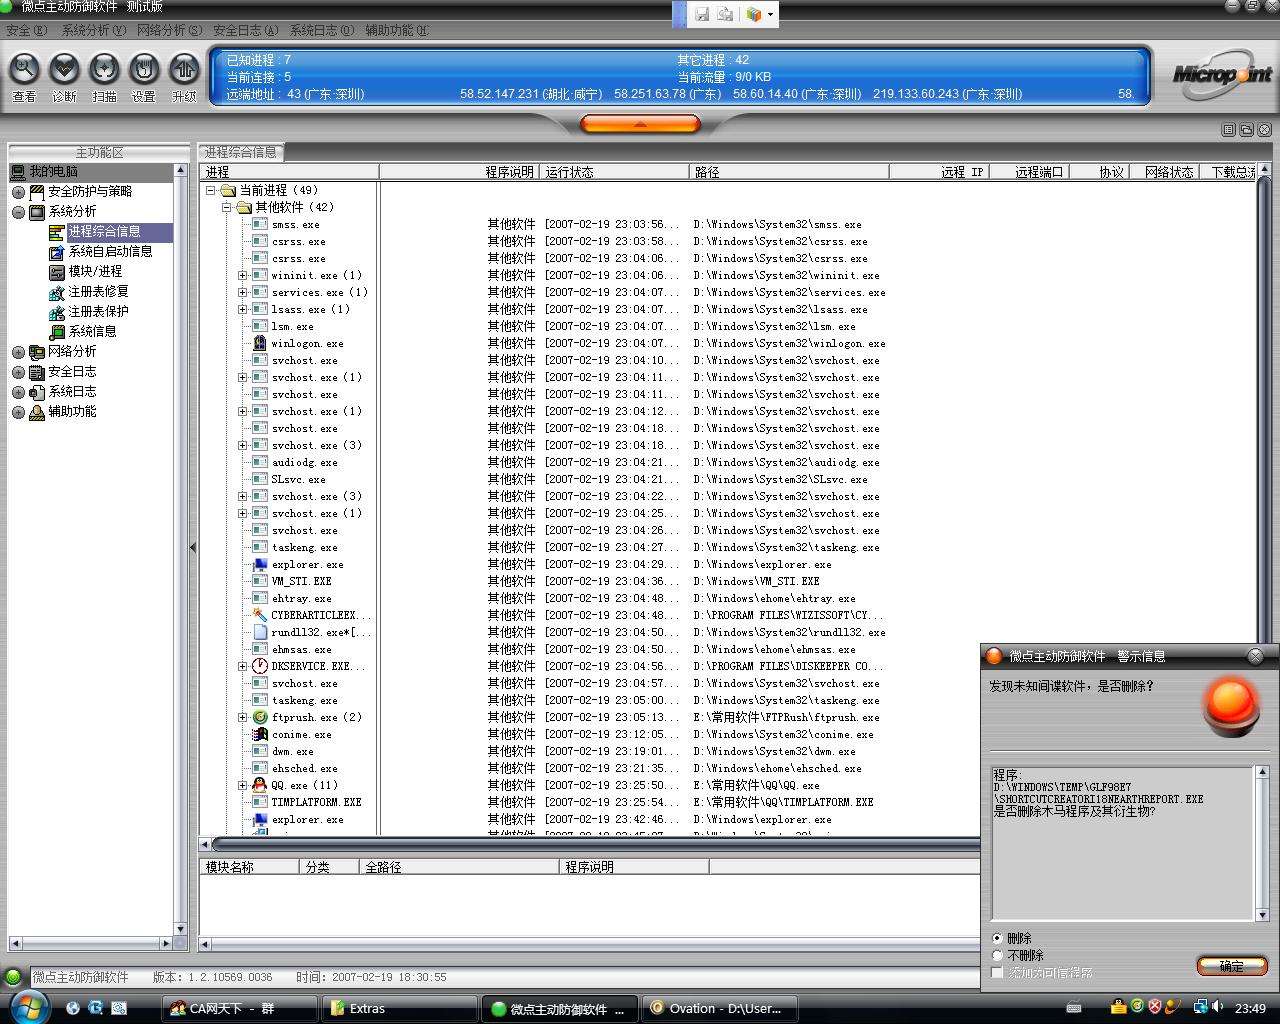1280x1024 pixels.
Task: Switch to CA网天下 taskbar window
Action: pos(240,1008)
